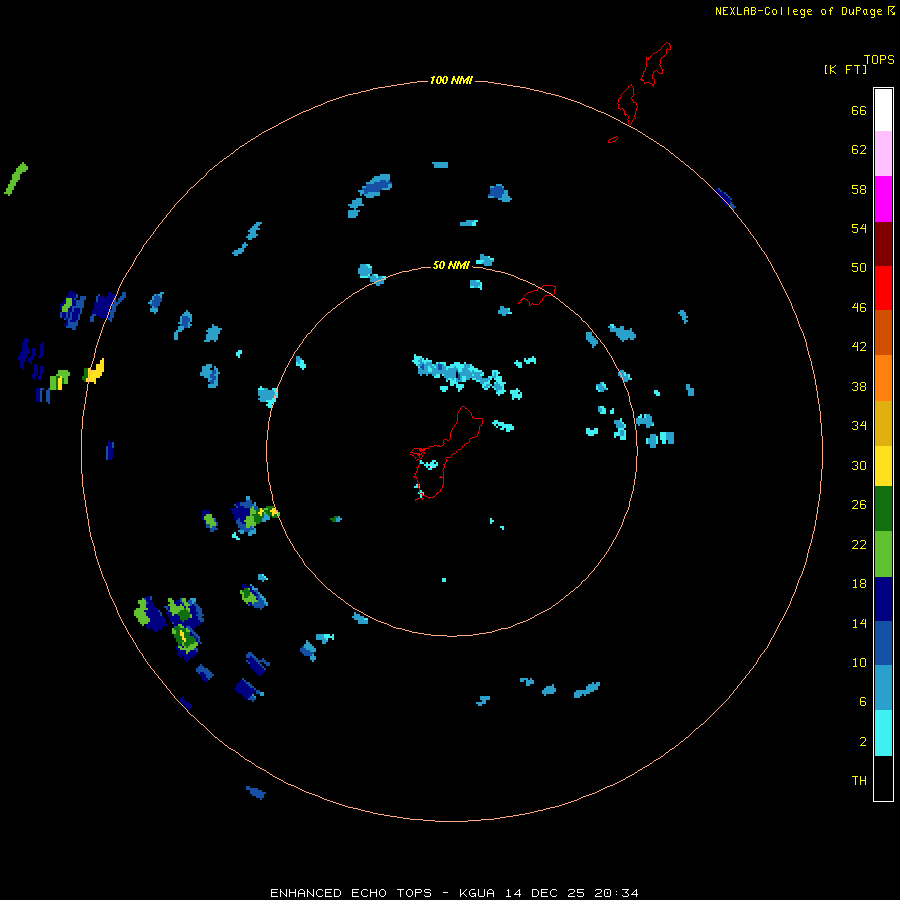Click the [K FT] units label
This screenshot has width=900, height=900.
tap(845, 69)
